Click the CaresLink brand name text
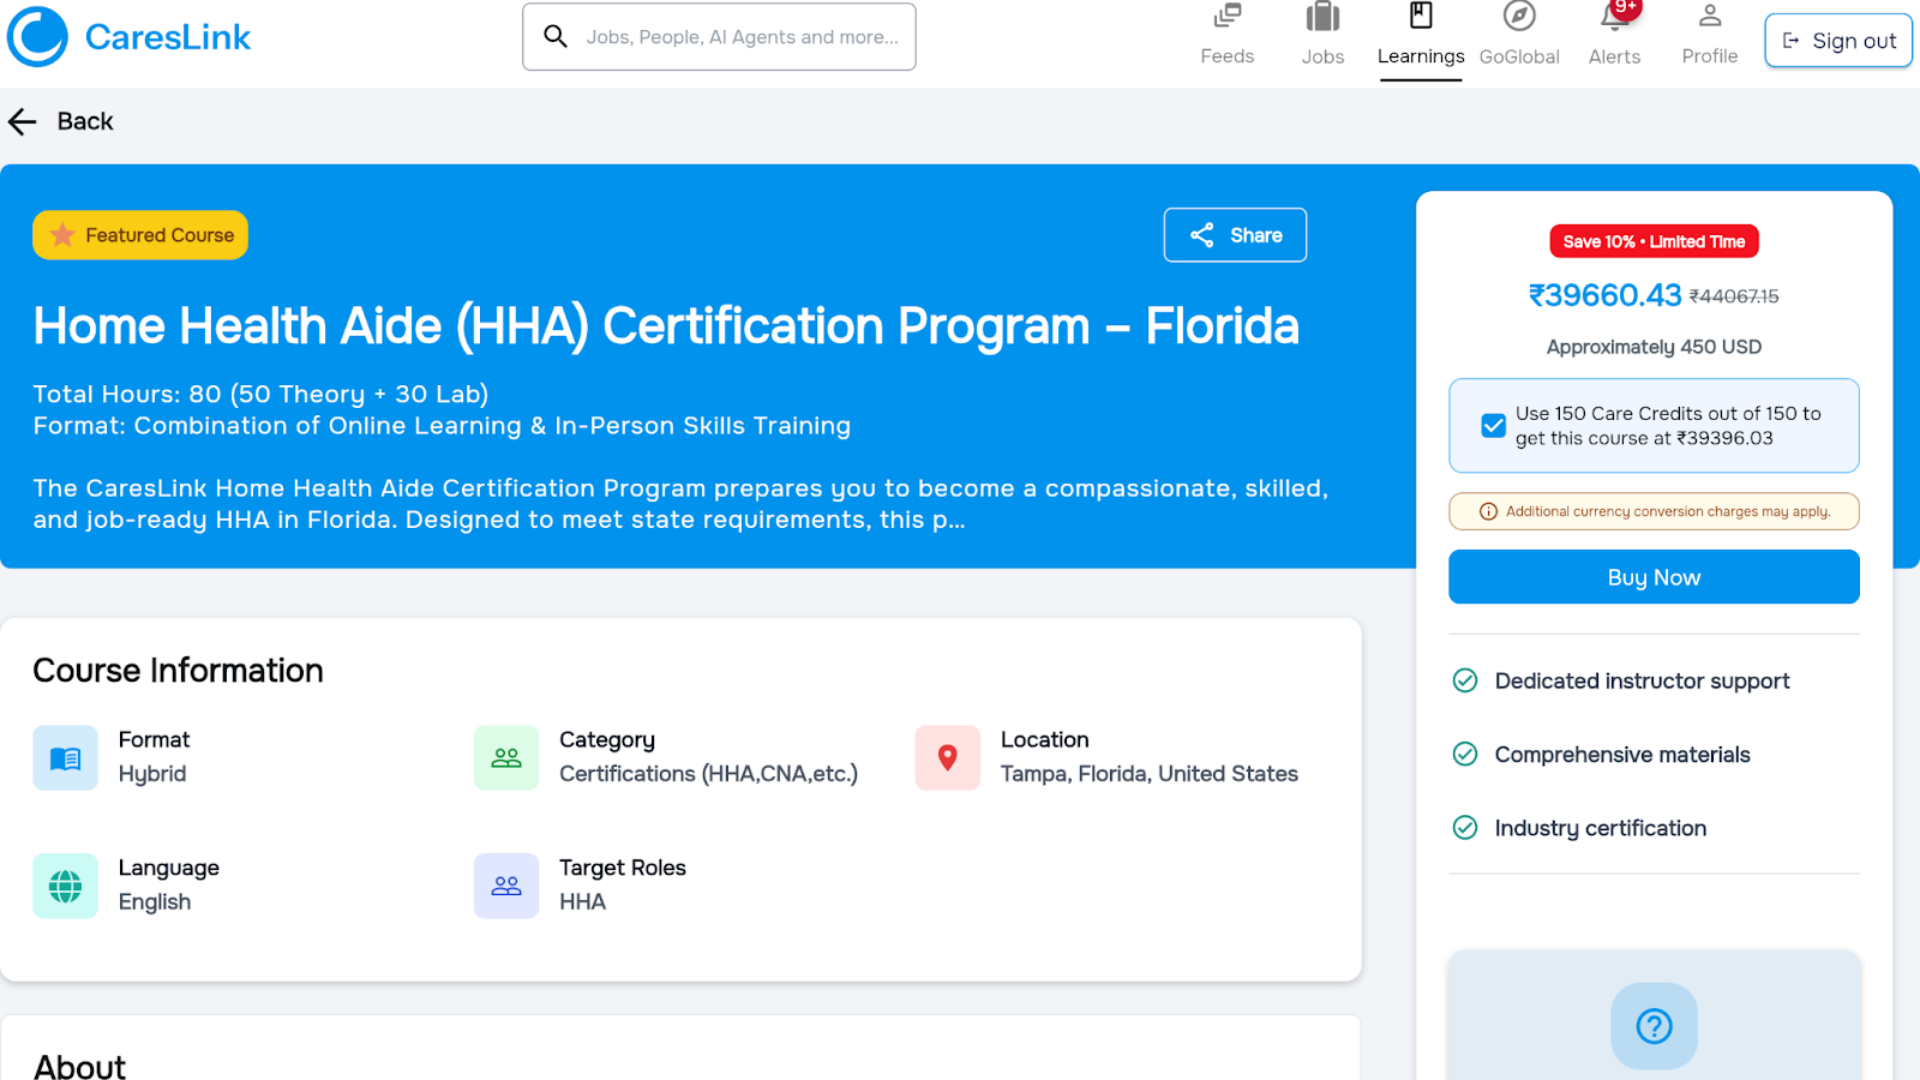 168,37
